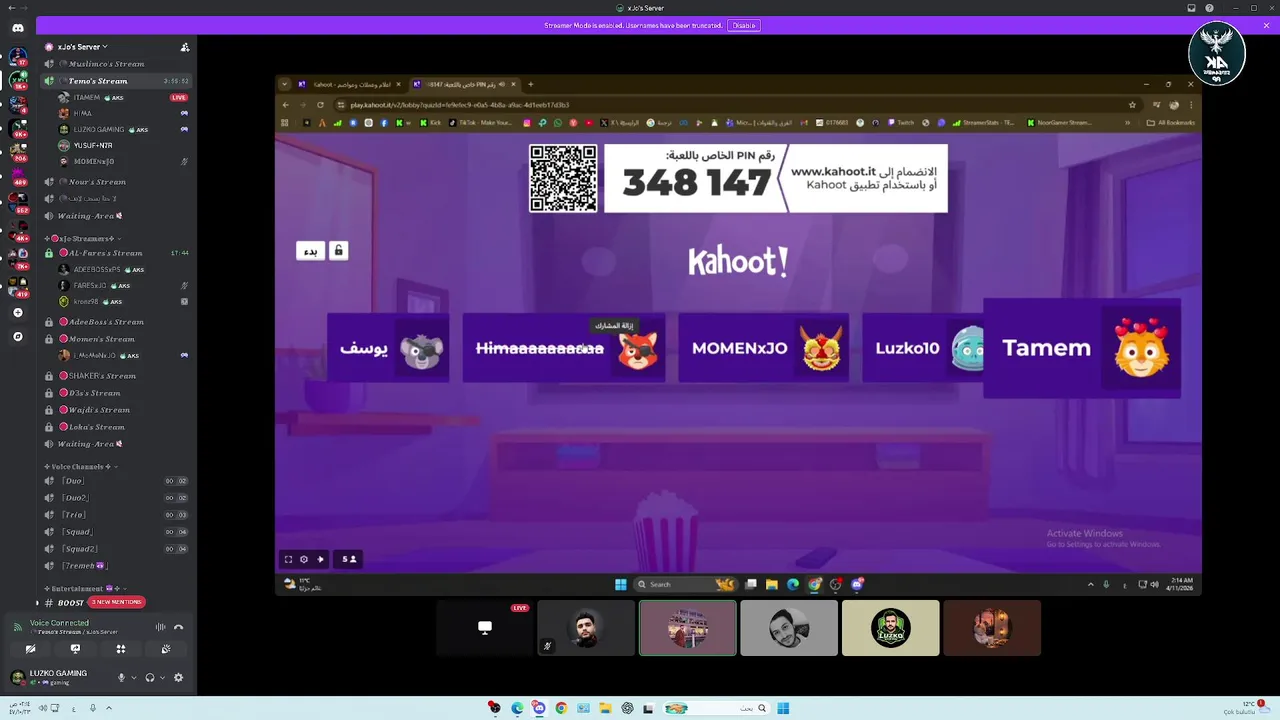Open the Discord help icon in title bar
Screen dimensions: 1280x720
click(x=1209, y=8)
